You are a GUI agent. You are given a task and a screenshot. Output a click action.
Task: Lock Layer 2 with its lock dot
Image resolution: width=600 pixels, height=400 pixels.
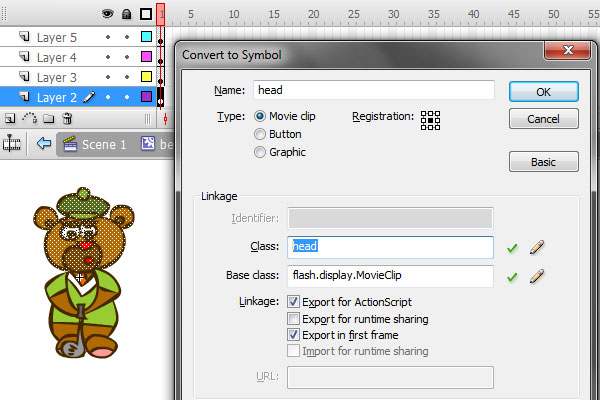click(x=127, y=97)
